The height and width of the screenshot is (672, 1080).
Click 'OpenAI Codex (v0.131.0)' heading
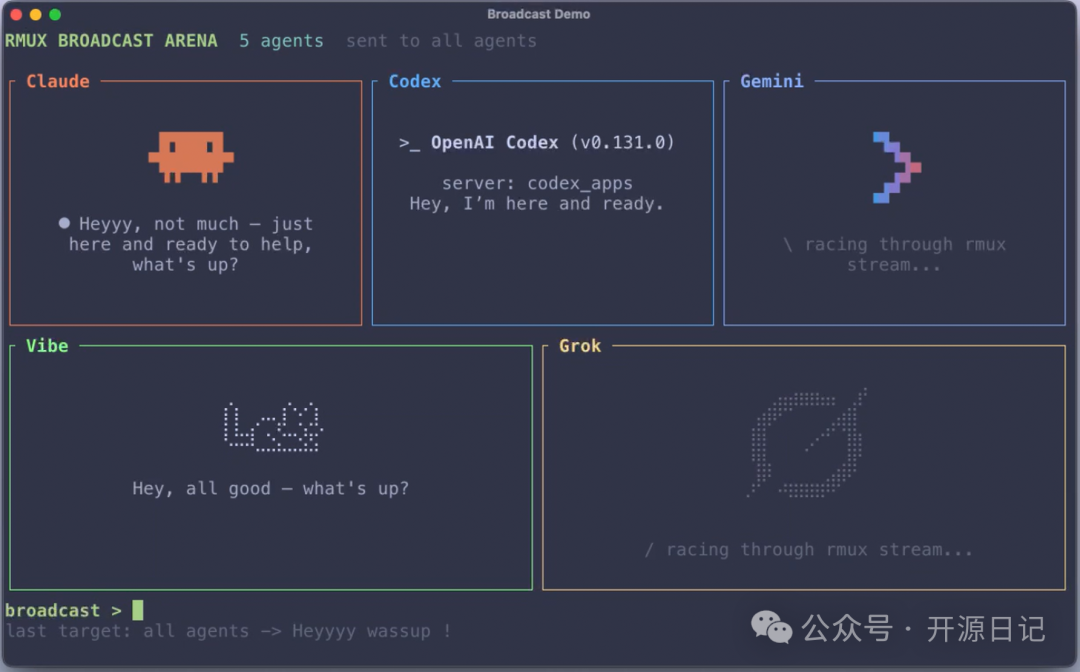(x=552, y=143)
